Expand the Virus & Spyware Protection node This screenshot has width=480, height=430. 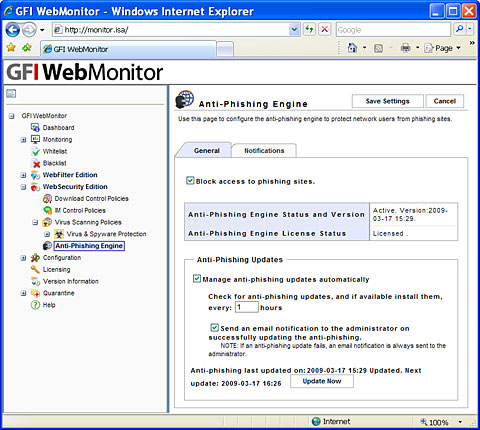point(47,234)
